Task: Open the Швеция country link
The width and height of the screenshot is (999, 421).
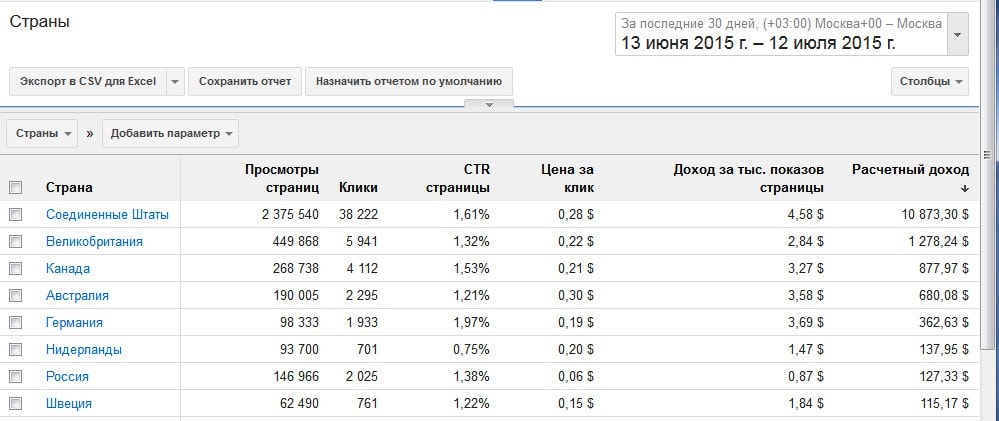Action: pyautogui.click(x=69, y=404)
